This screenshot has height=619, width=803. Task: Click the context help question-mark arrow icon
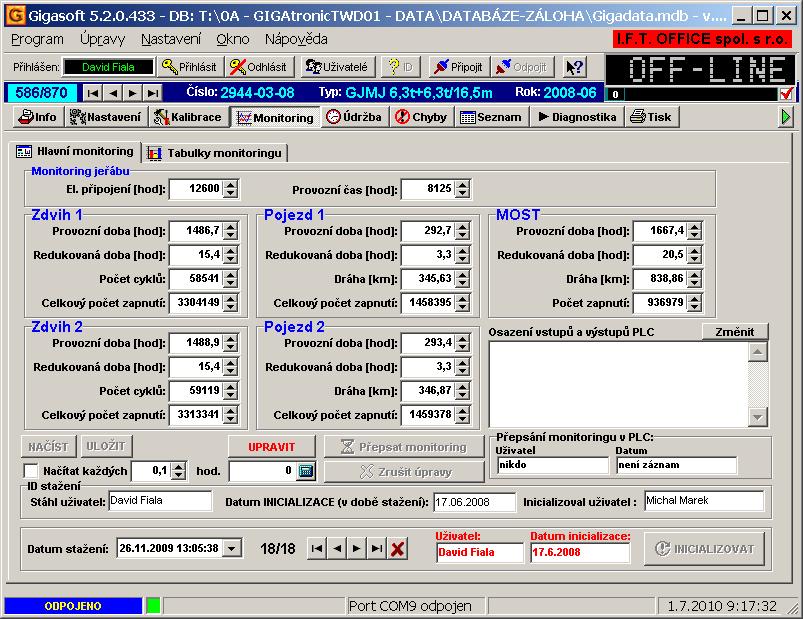575,67
